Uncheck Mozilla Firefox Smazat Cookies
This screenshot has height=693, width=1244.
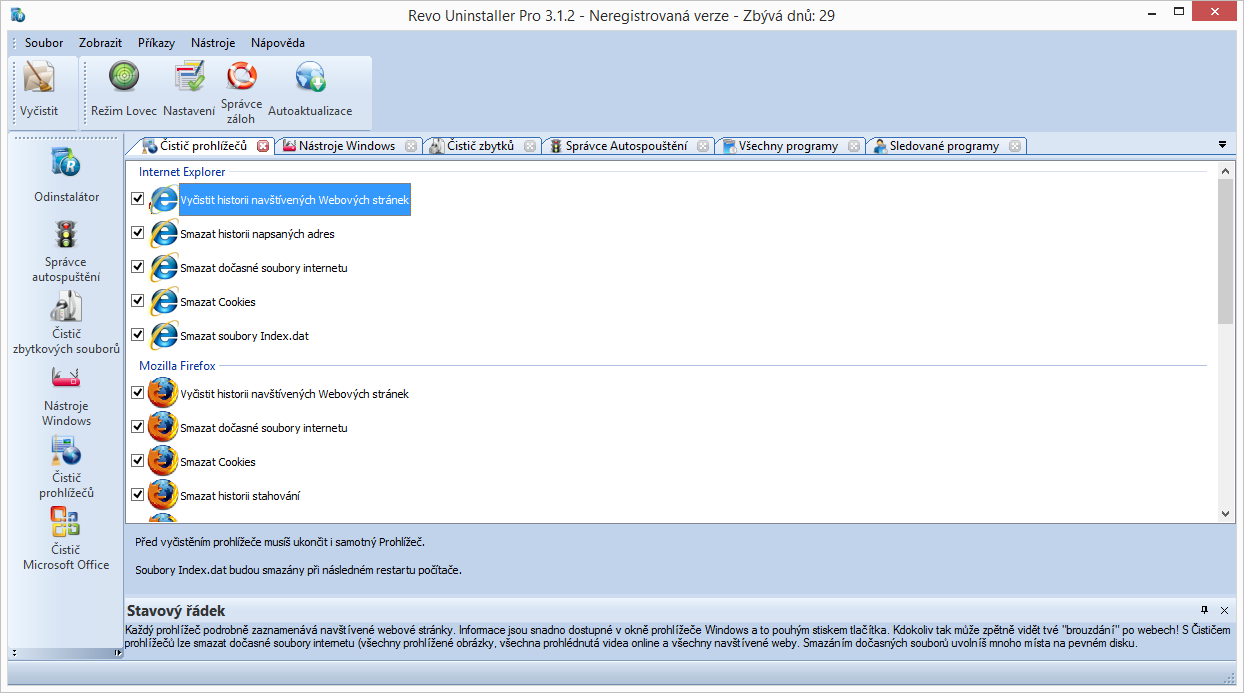(x=138, y=461)
